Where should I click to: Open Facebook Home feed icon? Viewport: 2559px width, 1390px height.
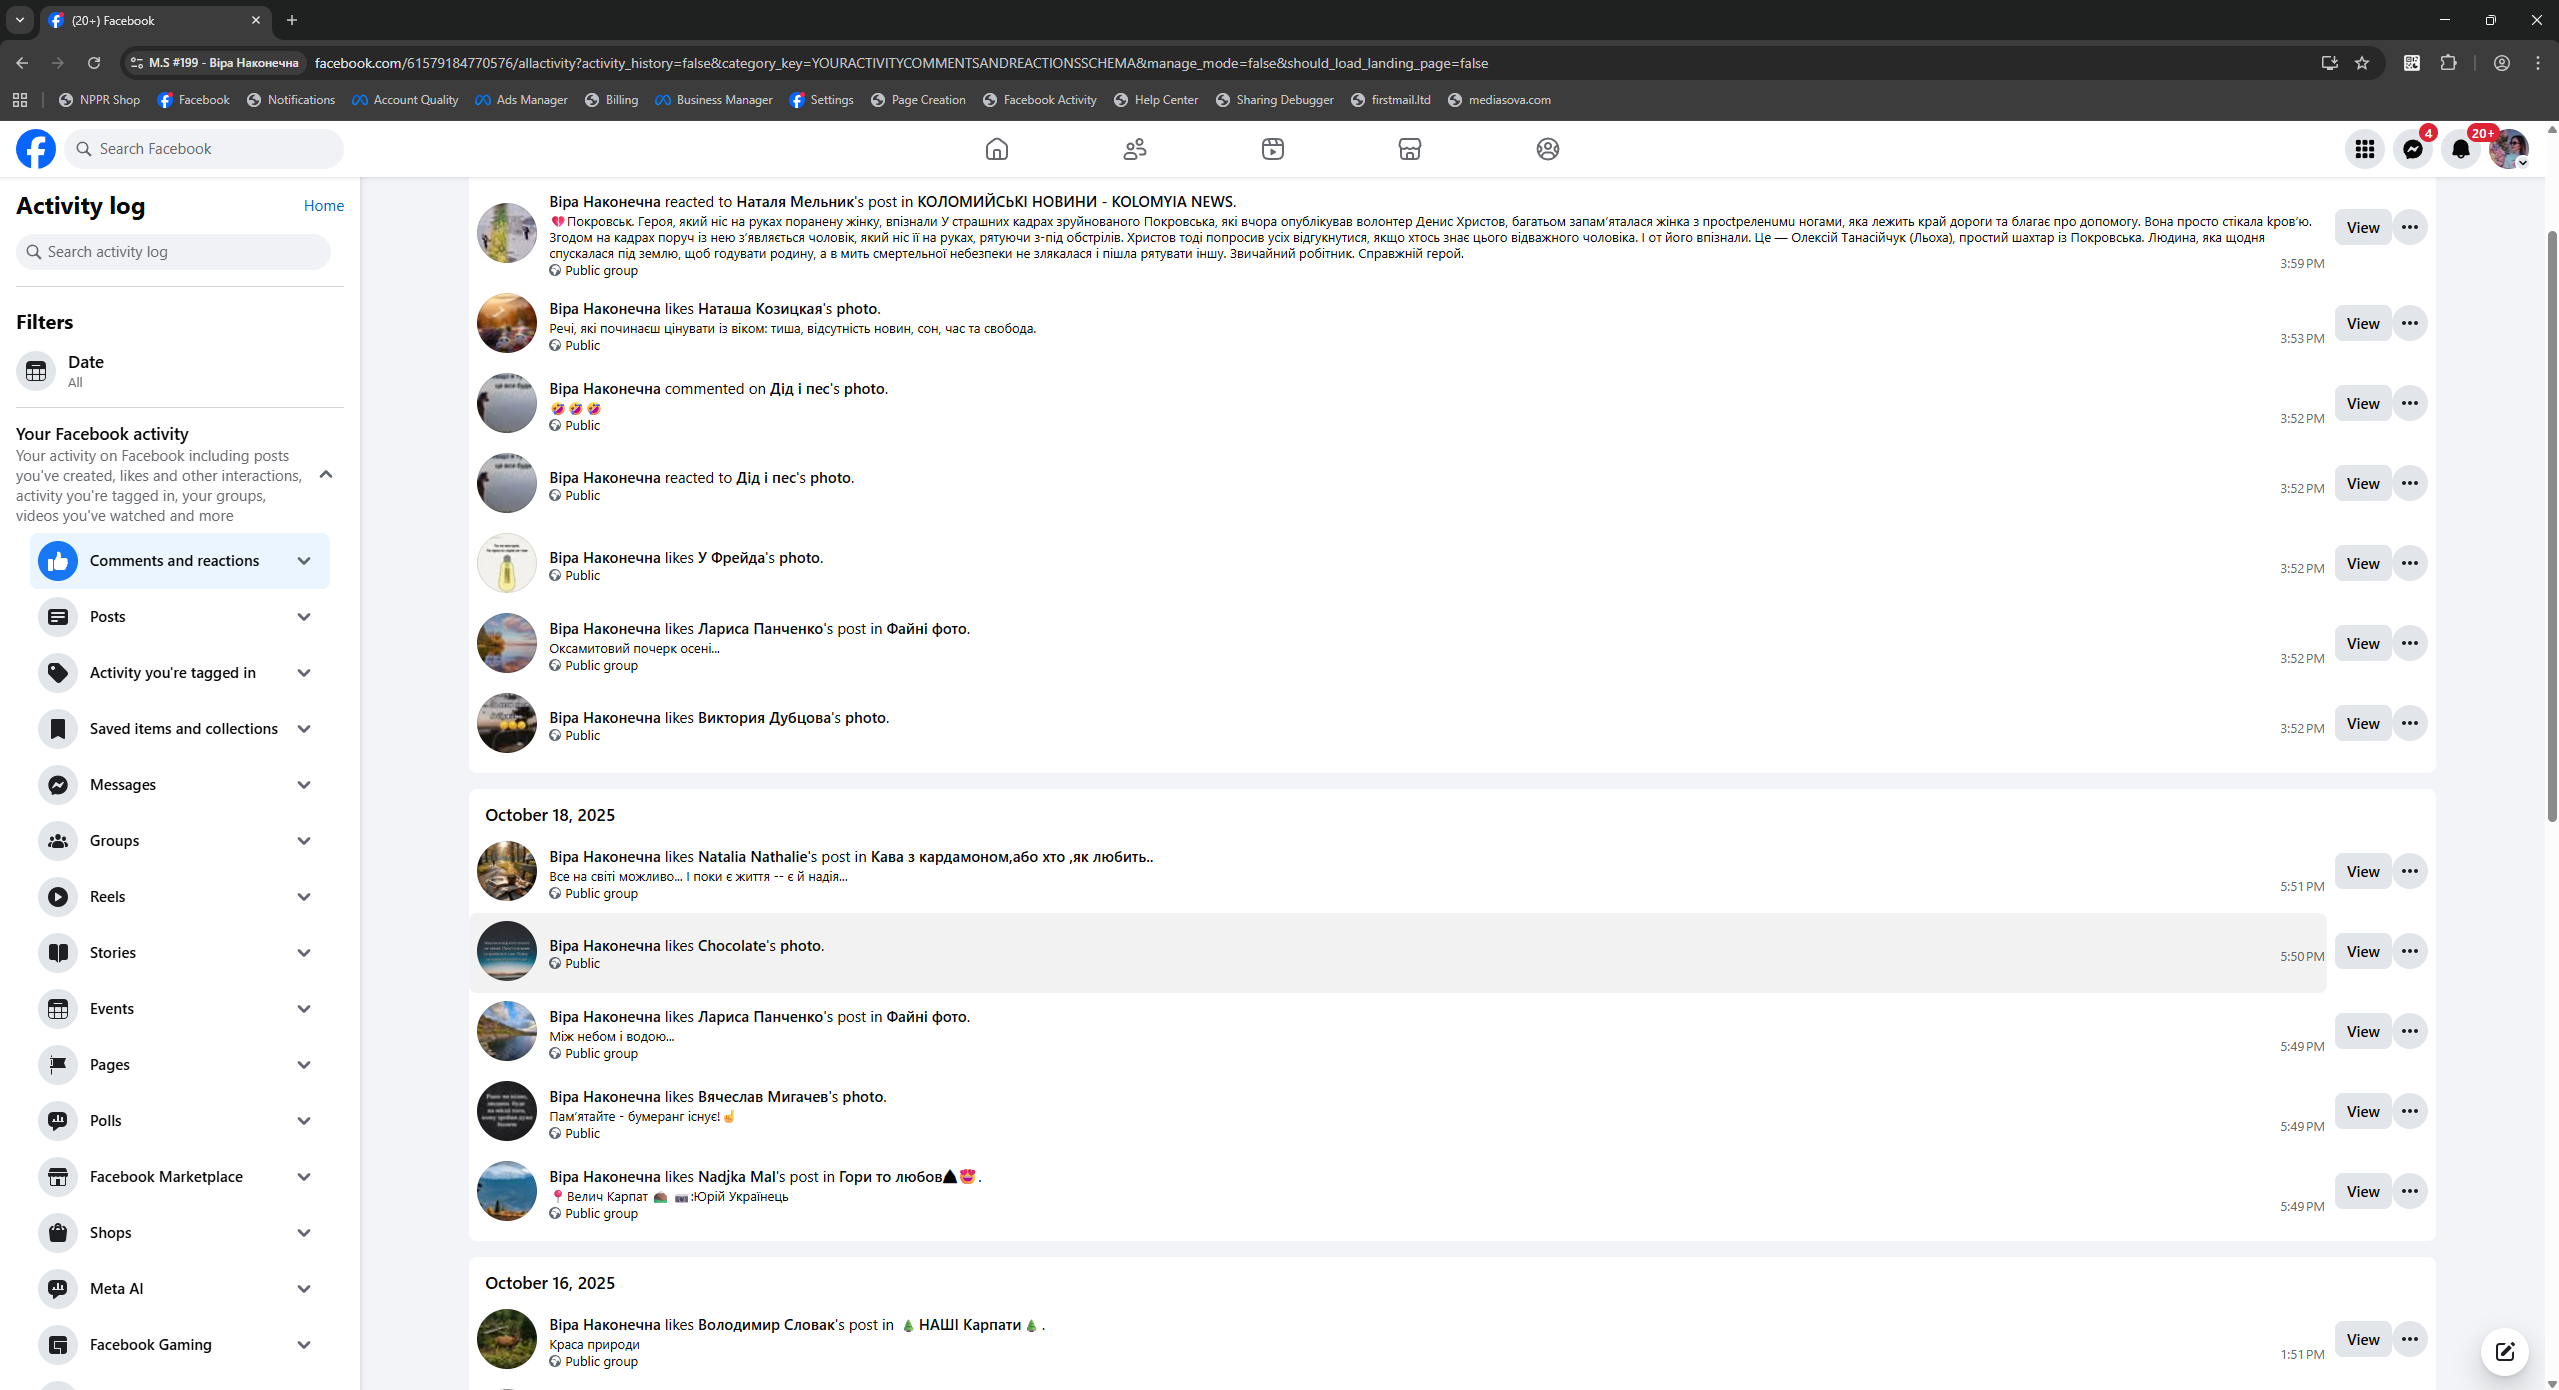pyautogui.click(x=996, y=149)
